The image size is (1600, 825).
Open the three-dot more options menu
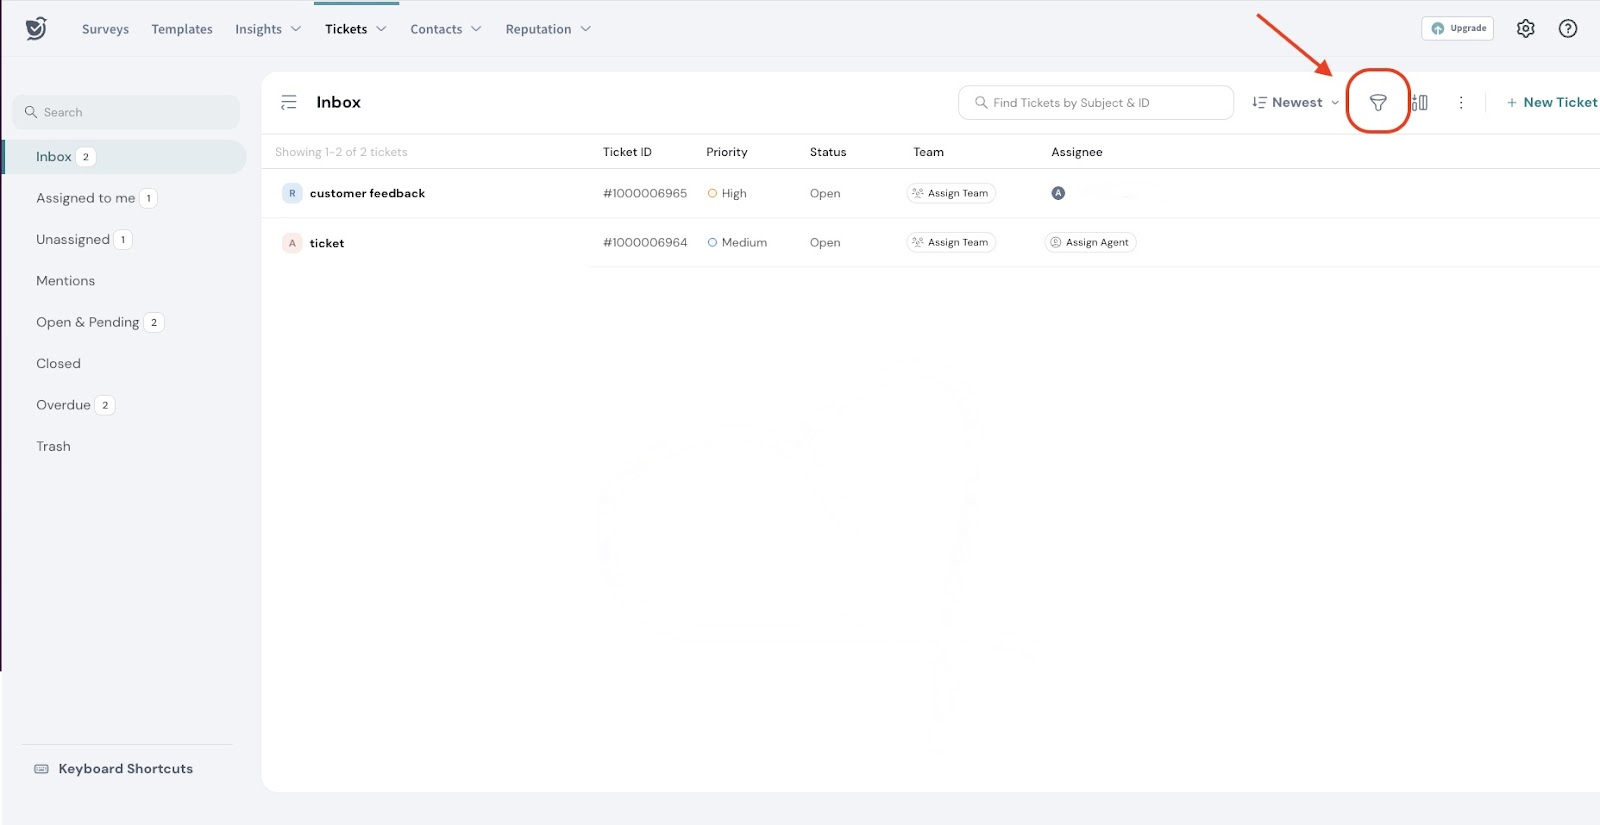click(1461, 102)
